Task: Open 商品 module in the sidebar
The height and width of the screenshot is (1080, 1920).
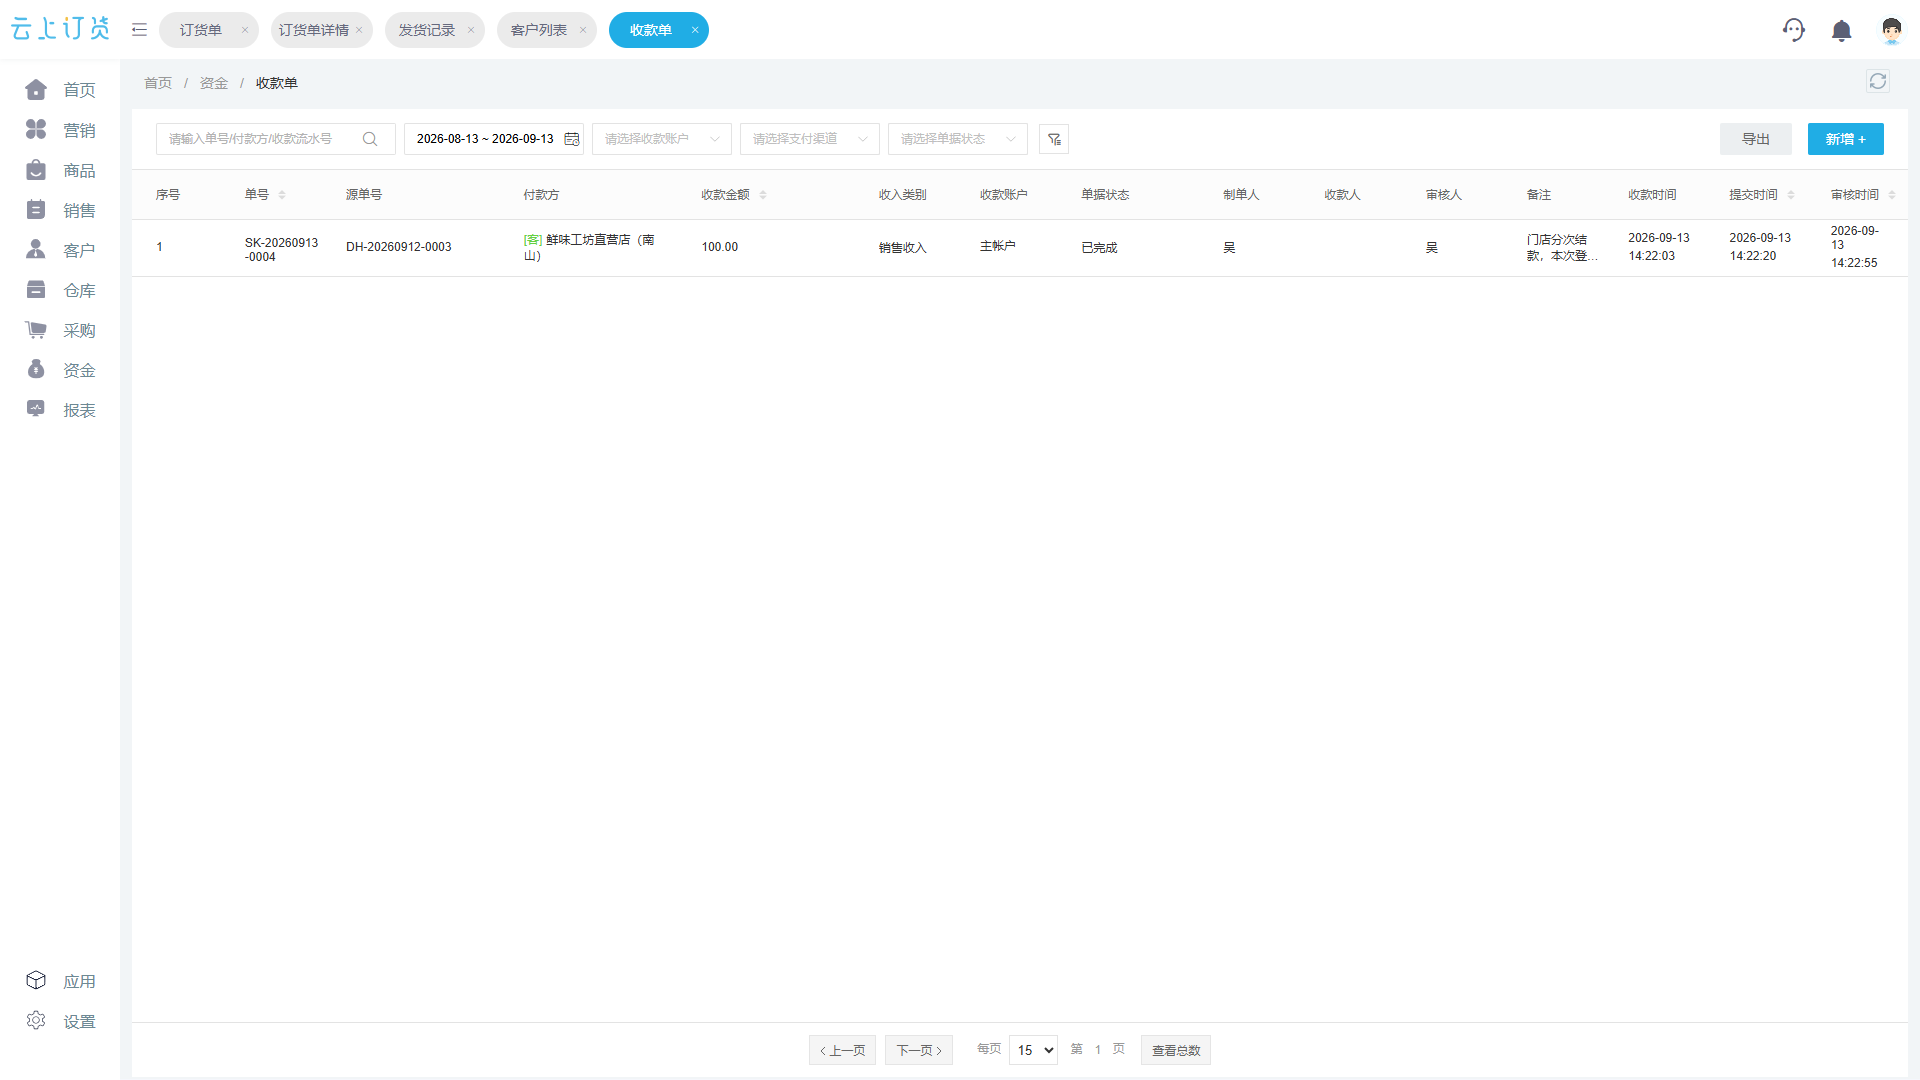Action: click(x=61, y=170)
